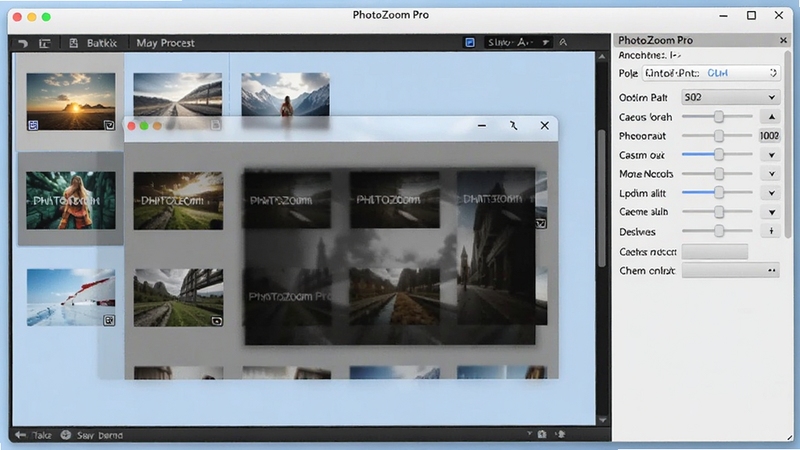Image resolution: width=800 pixels, height=450 pixels.
Task: Click the Caeme sluh slider
Action: pos(717,211)
